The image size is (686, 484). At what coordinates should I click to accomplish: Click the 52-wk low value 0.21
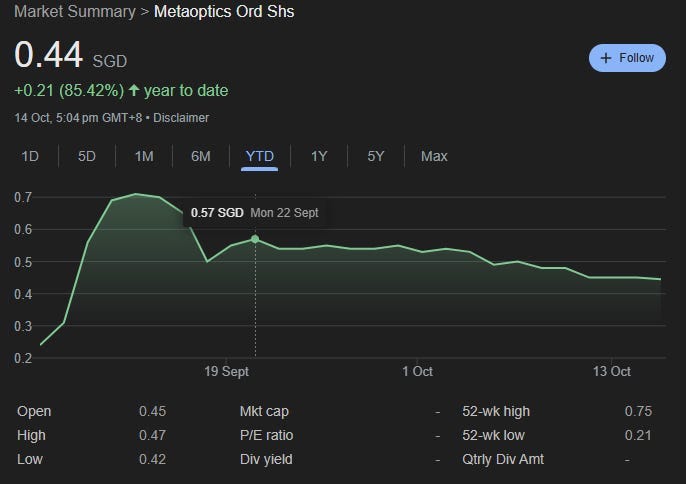(x=638, y=435)
